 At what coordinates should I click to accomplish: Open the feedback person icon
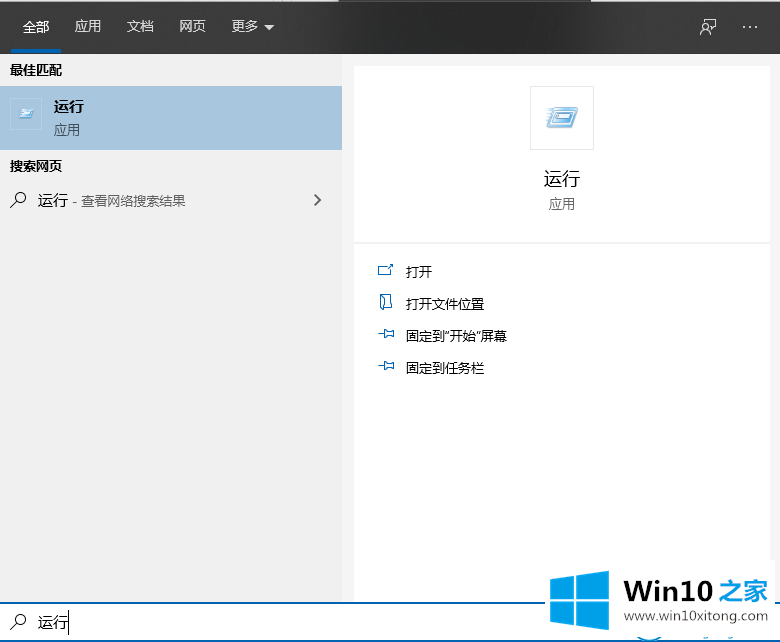pos(708,27)
